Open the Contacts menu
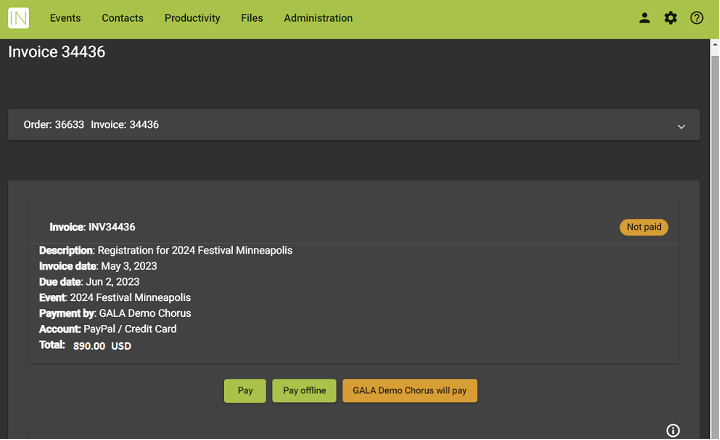This screenshot has width=720, height=440. (123, 18)
